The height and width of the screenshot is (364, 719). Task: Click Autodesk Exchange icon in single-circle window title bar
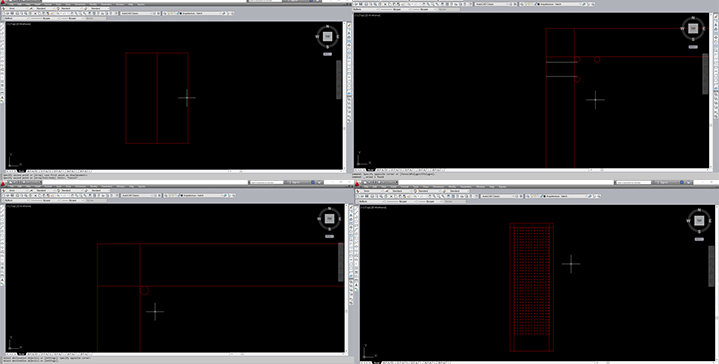click(x=312, y=182)
